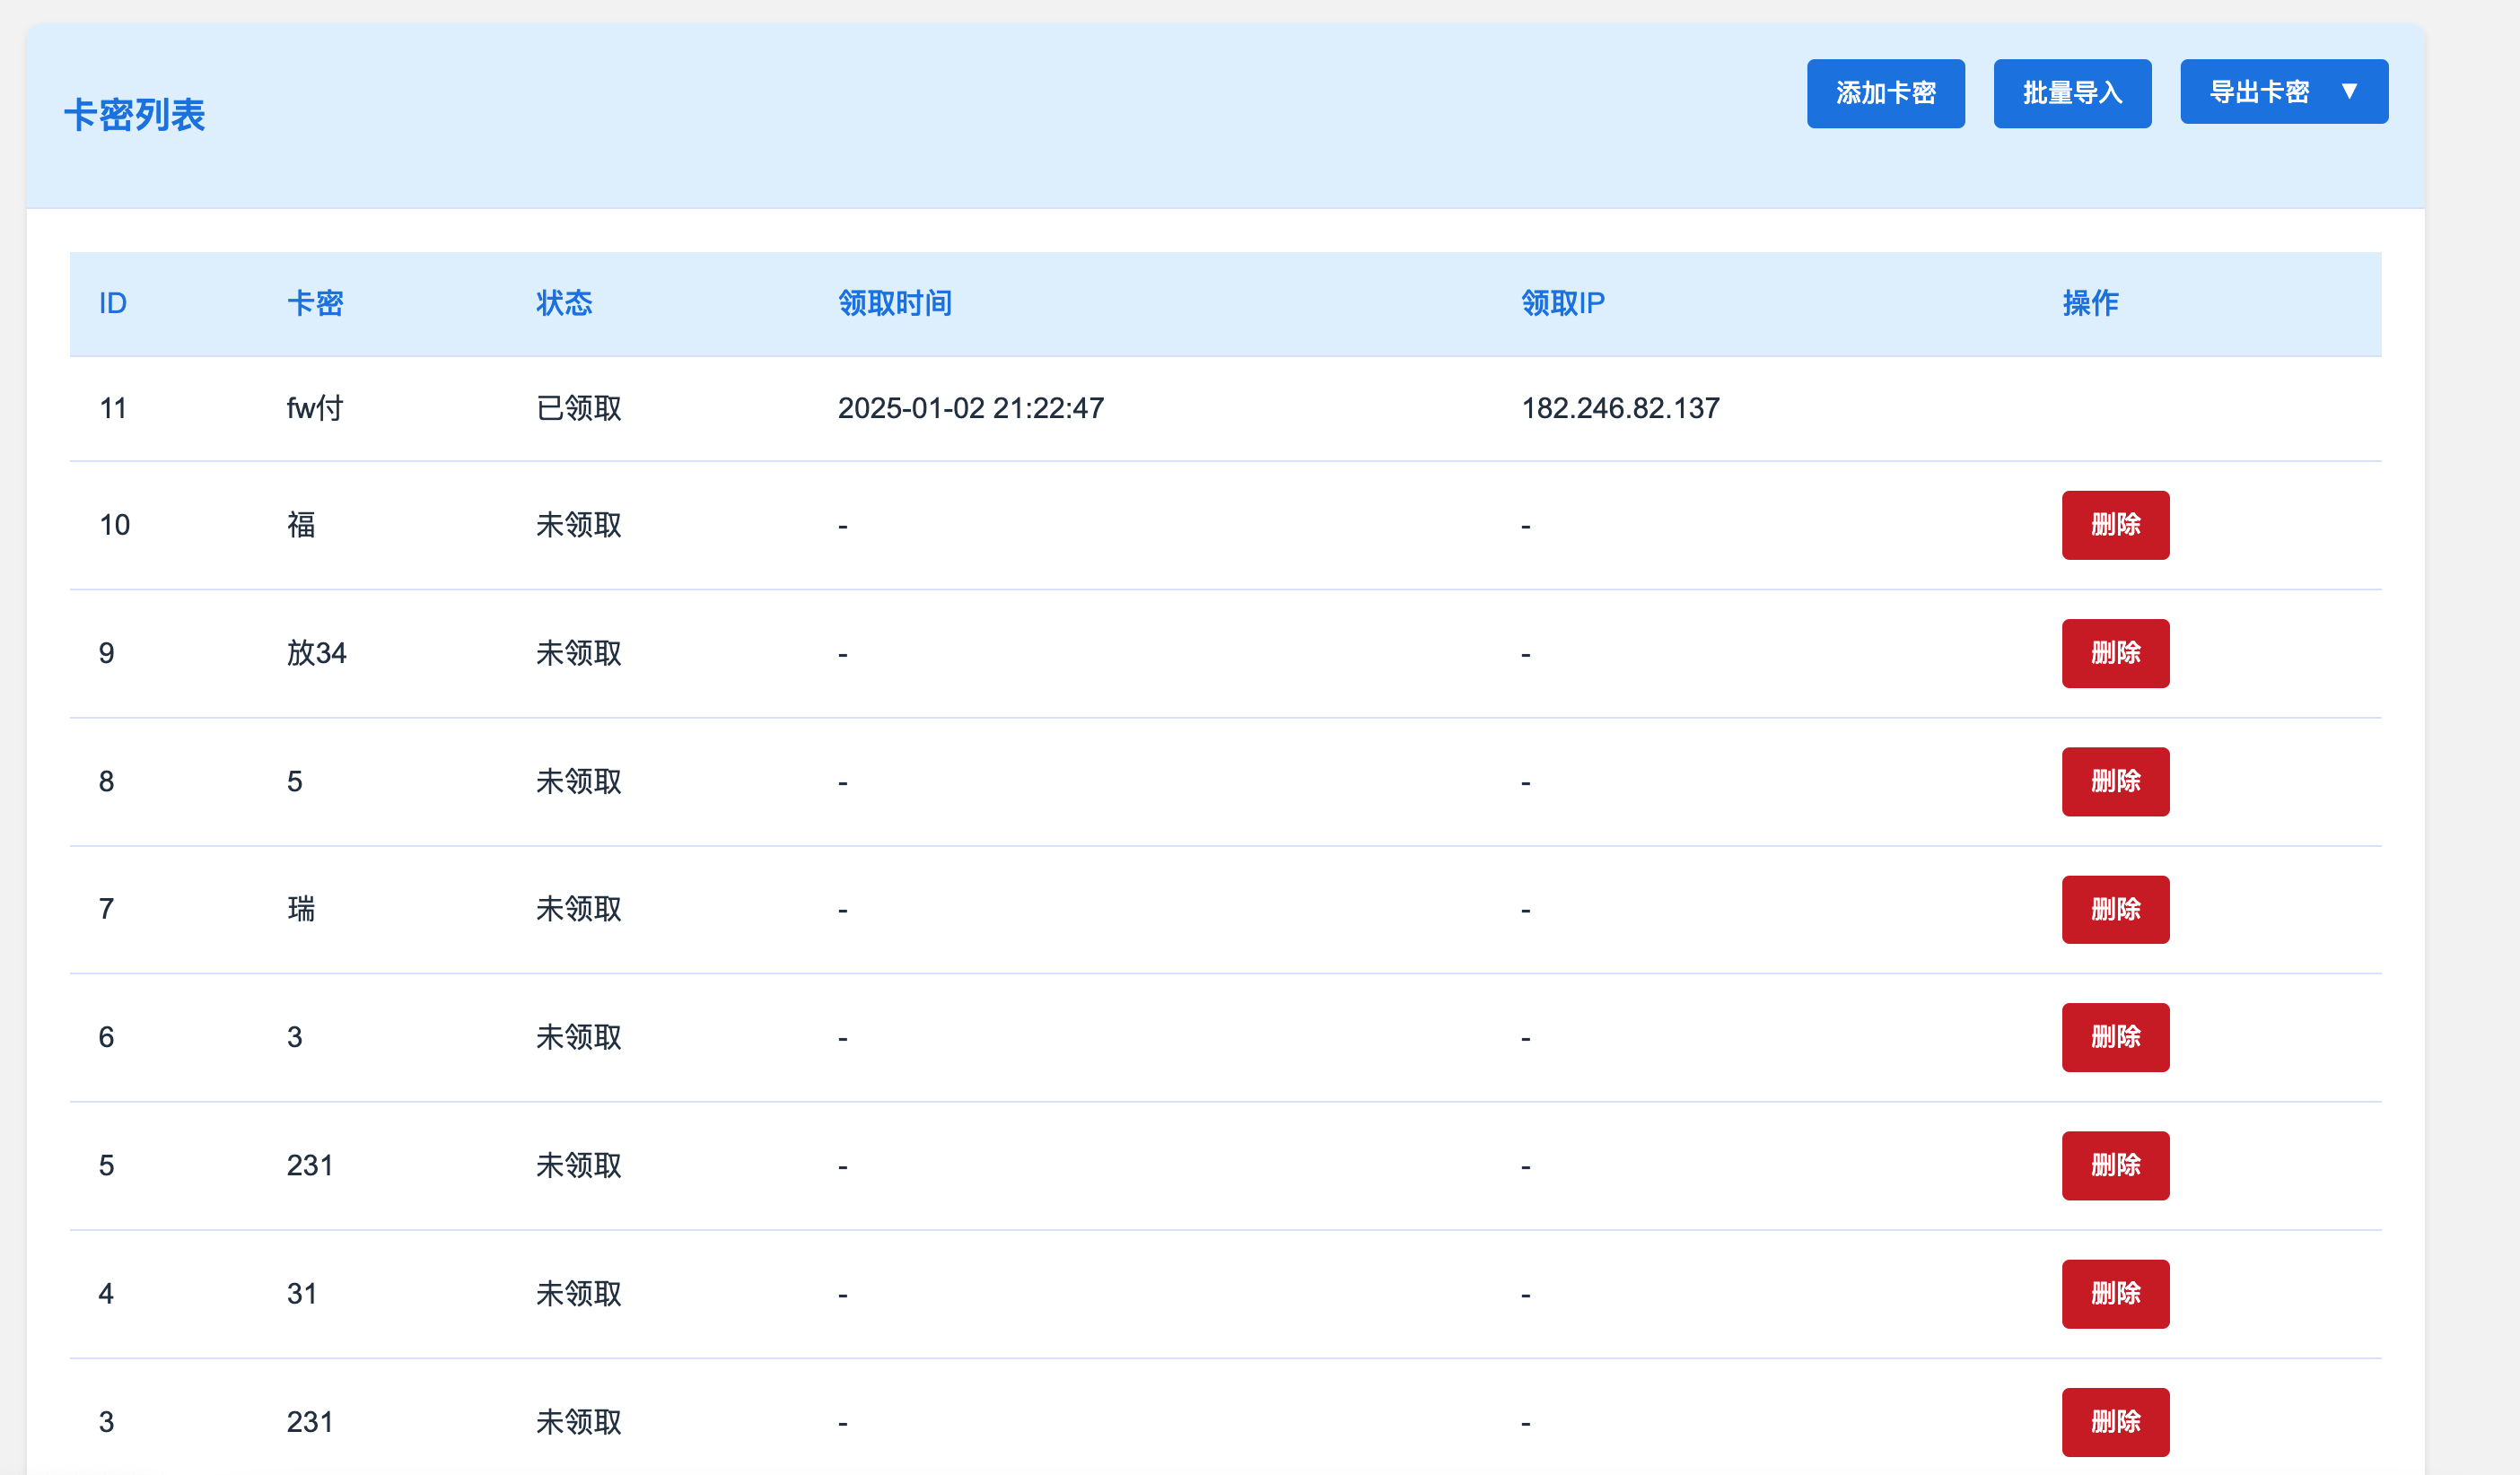The image size is (2520, 1475).
Task: Click the ID cell showing 11
Action: coord(113,408)
